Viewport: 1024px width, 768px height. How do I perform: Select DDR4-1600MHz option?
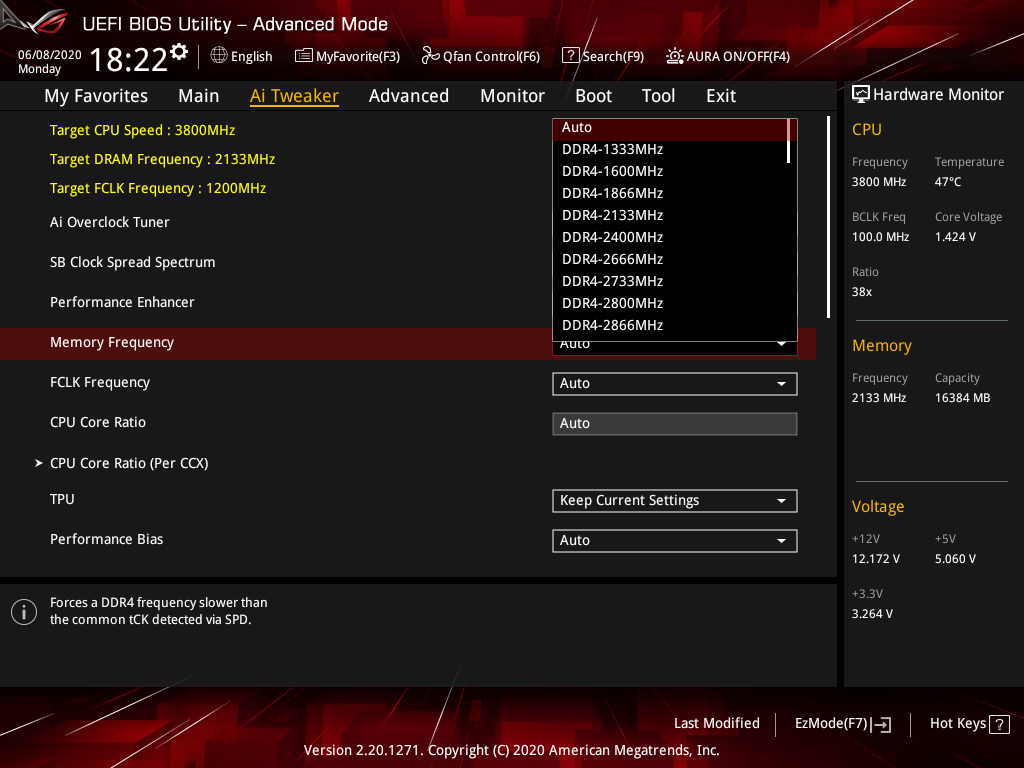pyautogui.click(x=670, y=172)
